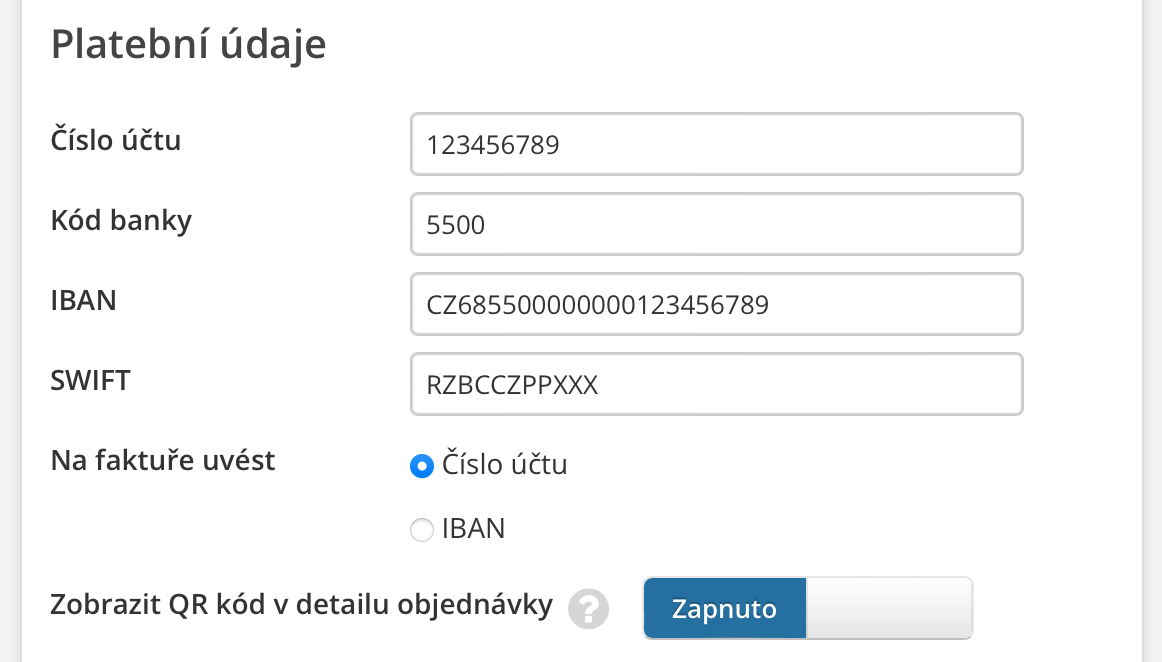Click the Na faktuře uvést label
1162x662 pixels.
[x=163, y=461]
